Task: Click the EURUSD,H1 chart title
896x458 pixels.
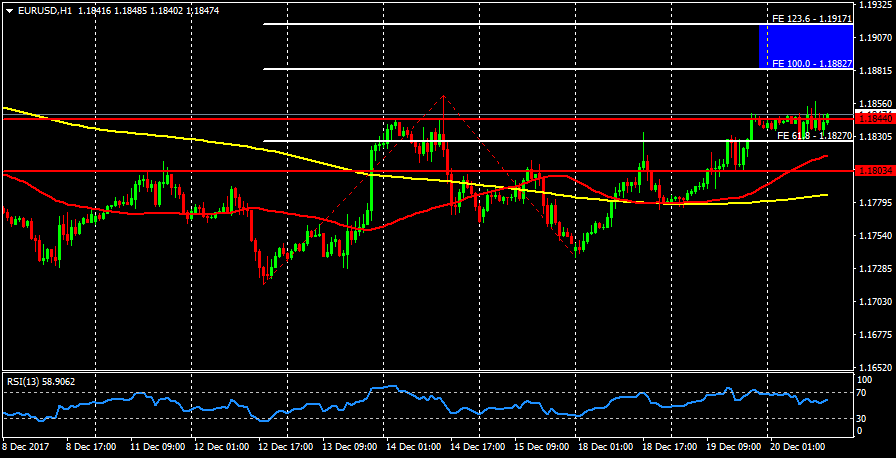Action: 45,10
